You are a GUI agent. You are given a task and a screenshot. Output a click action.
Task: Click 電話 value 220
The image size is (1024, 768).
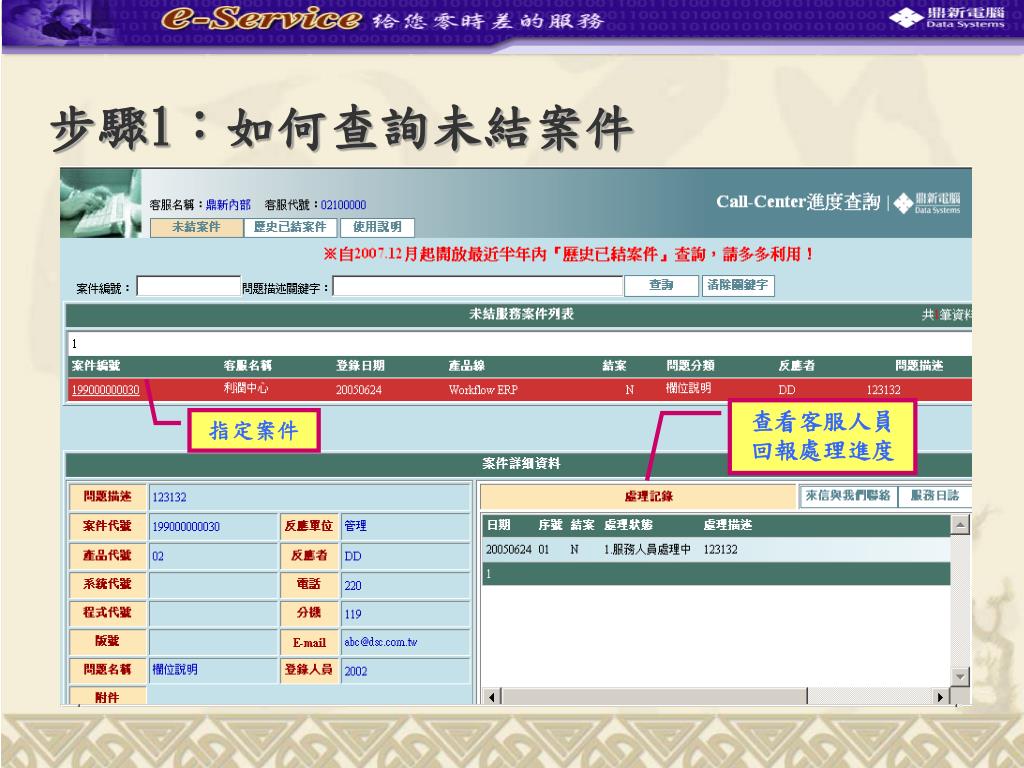(353, 586)
